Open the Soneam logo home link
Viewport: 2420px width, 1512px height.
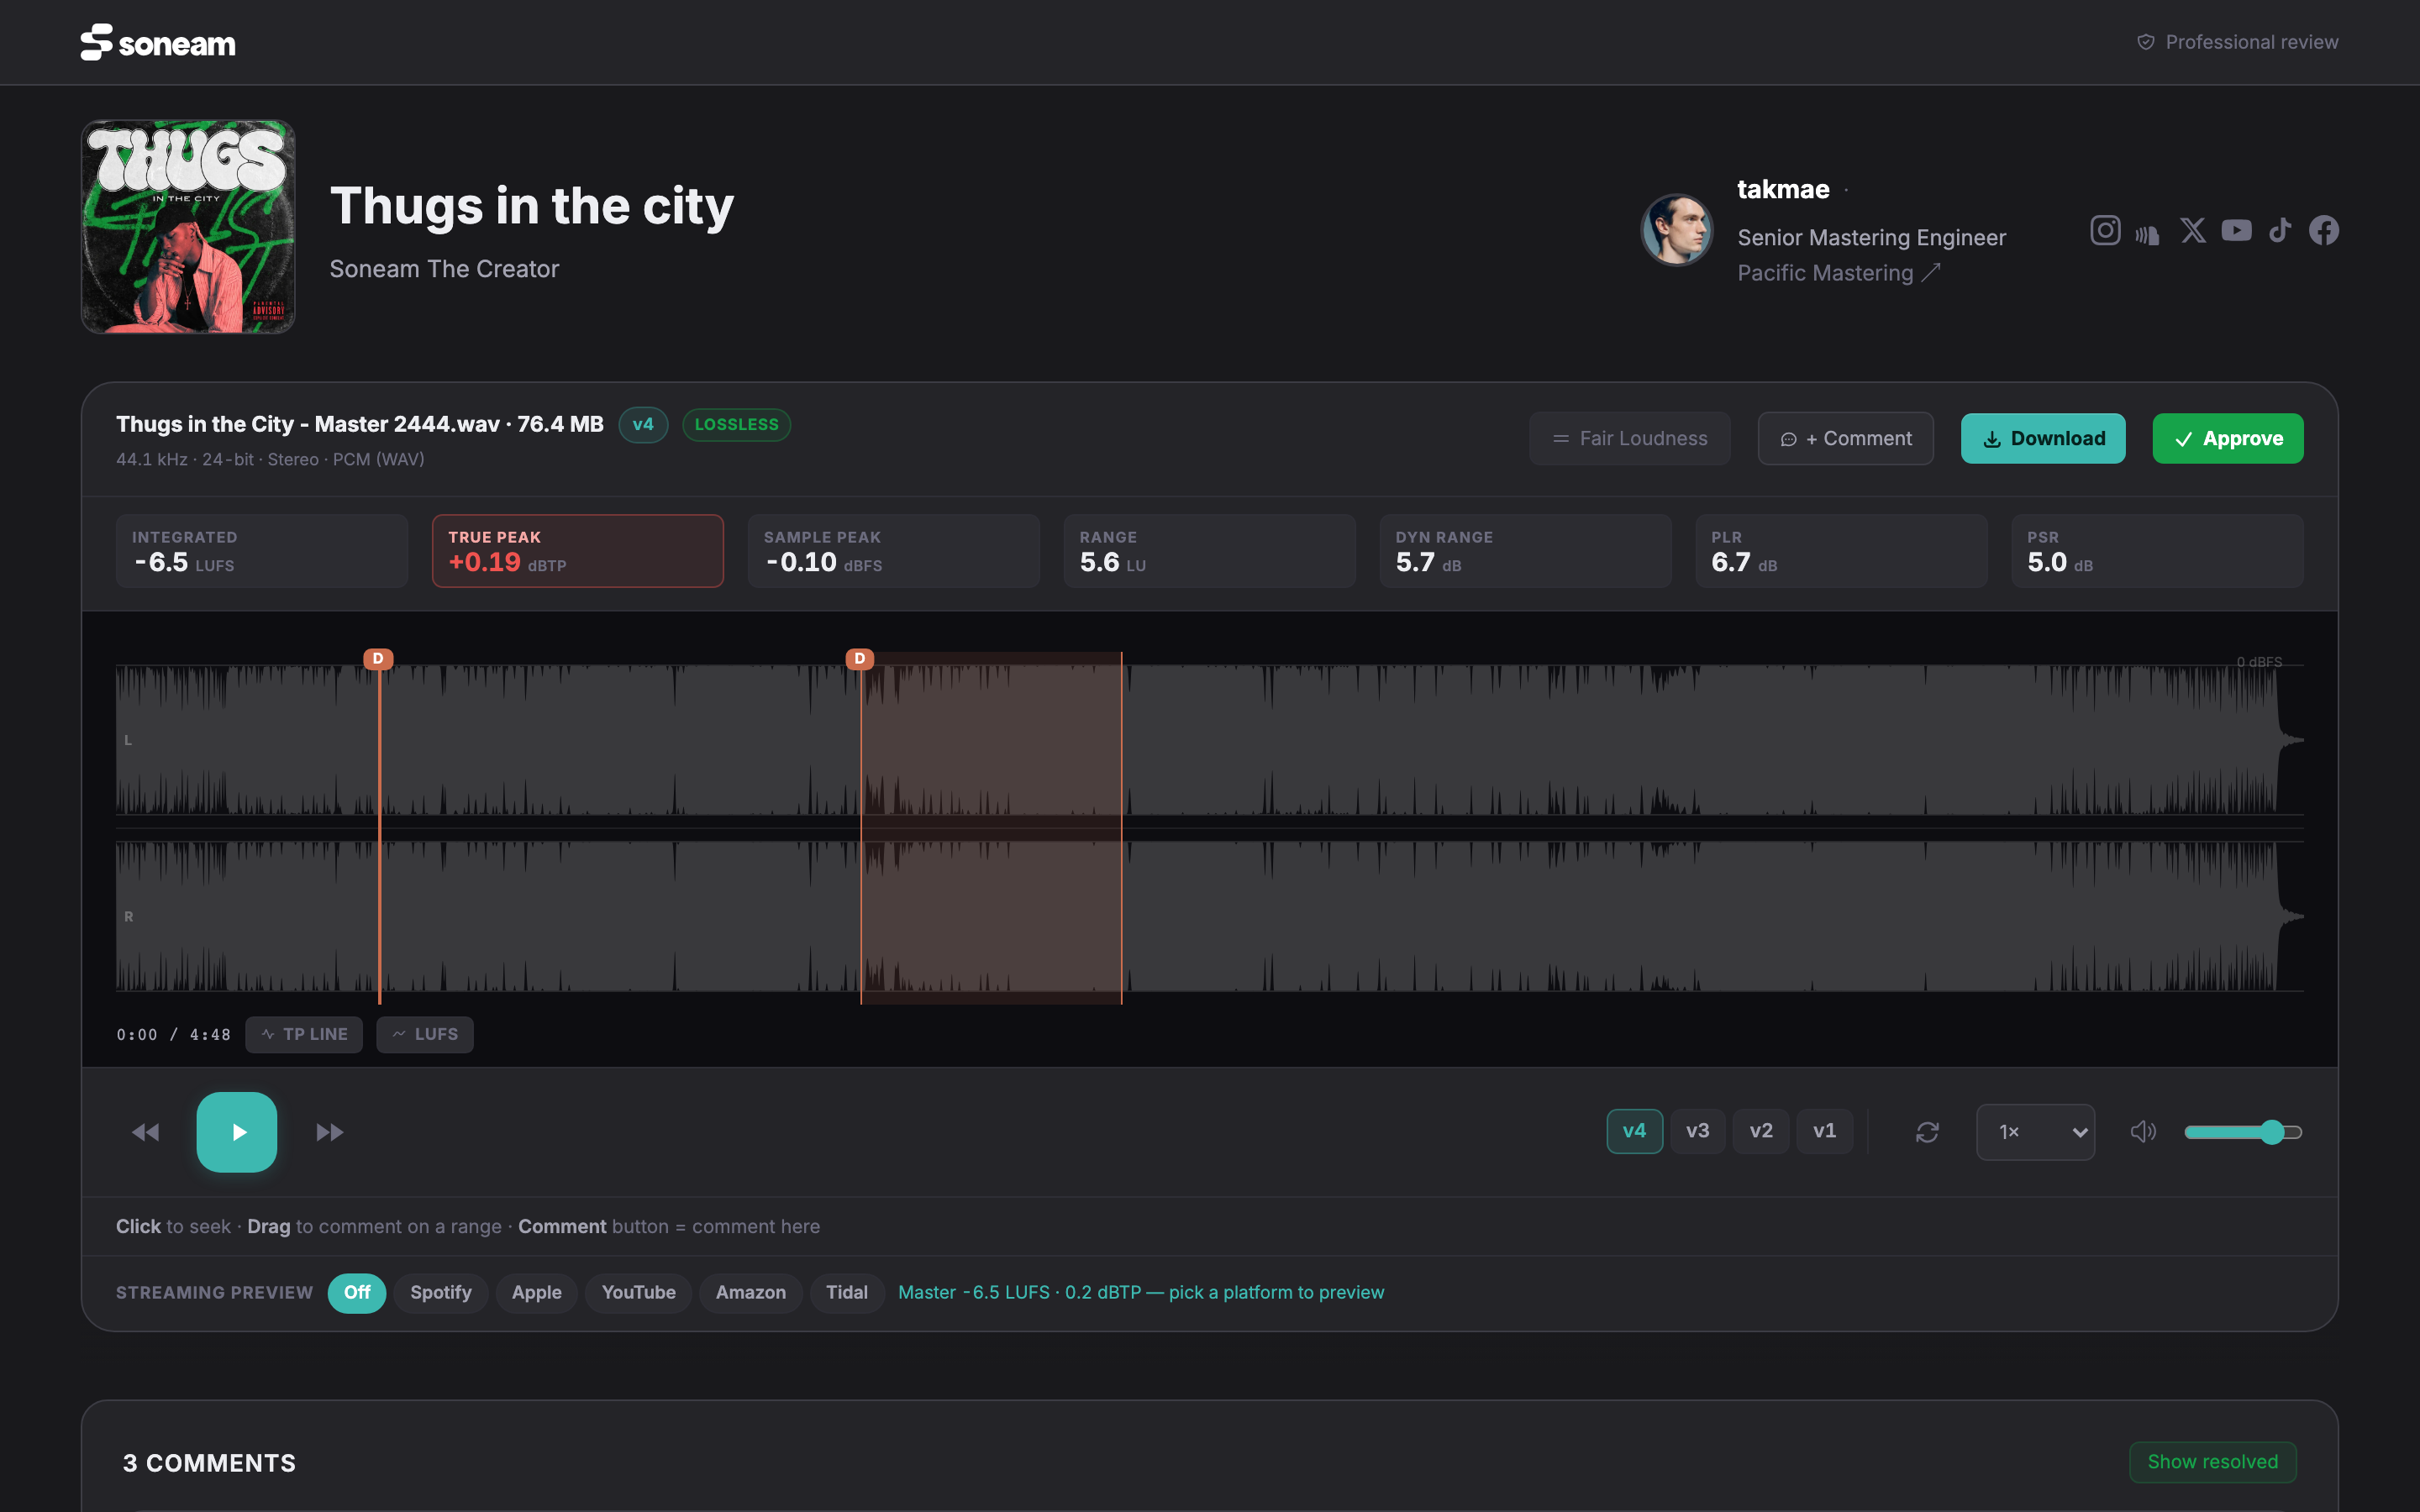point(158,42)
